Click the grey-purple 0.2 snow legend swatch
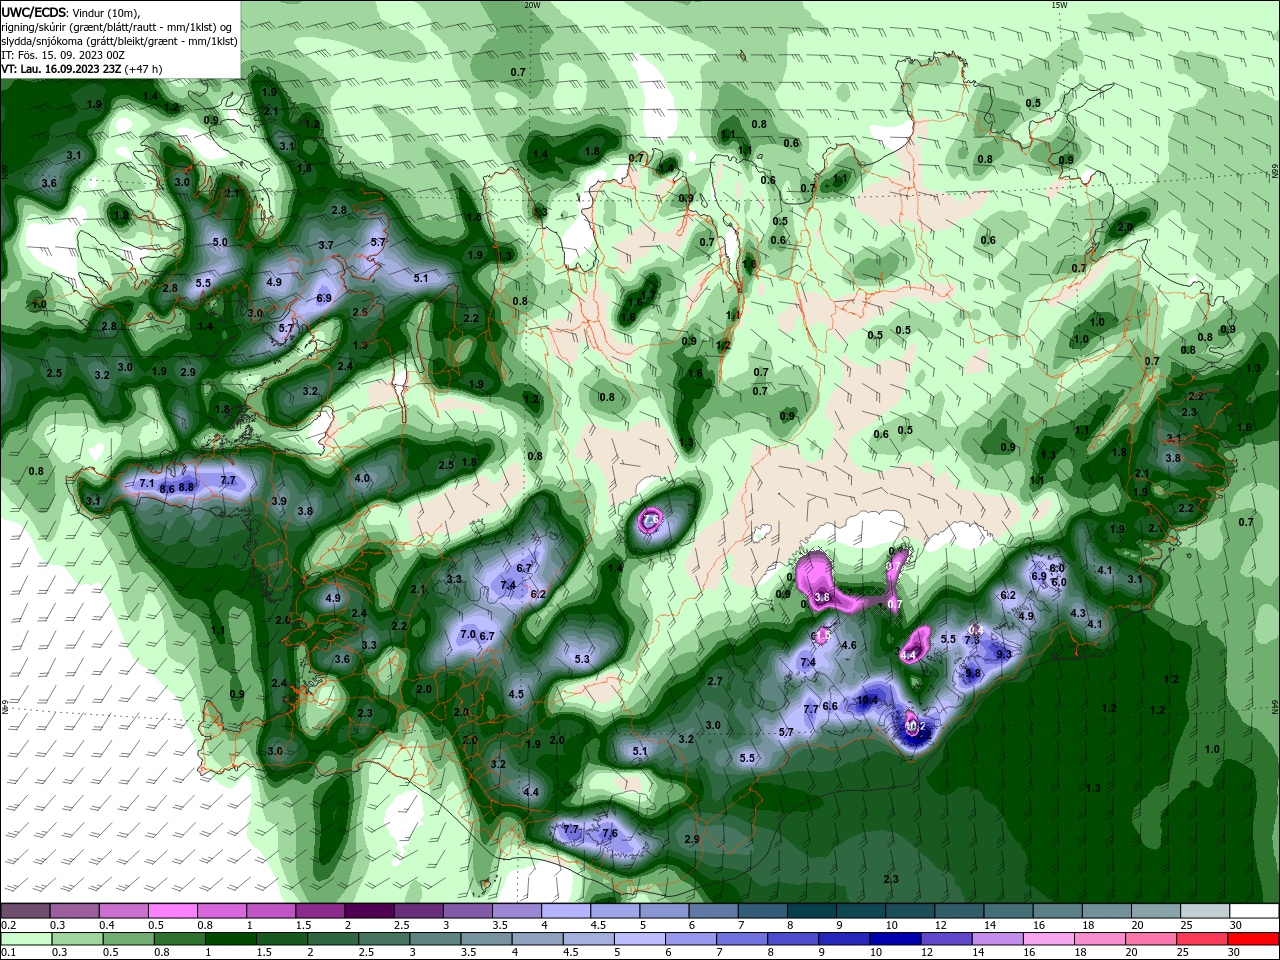The width and height of the screenshot is (1280, 960). coord(25,911)
